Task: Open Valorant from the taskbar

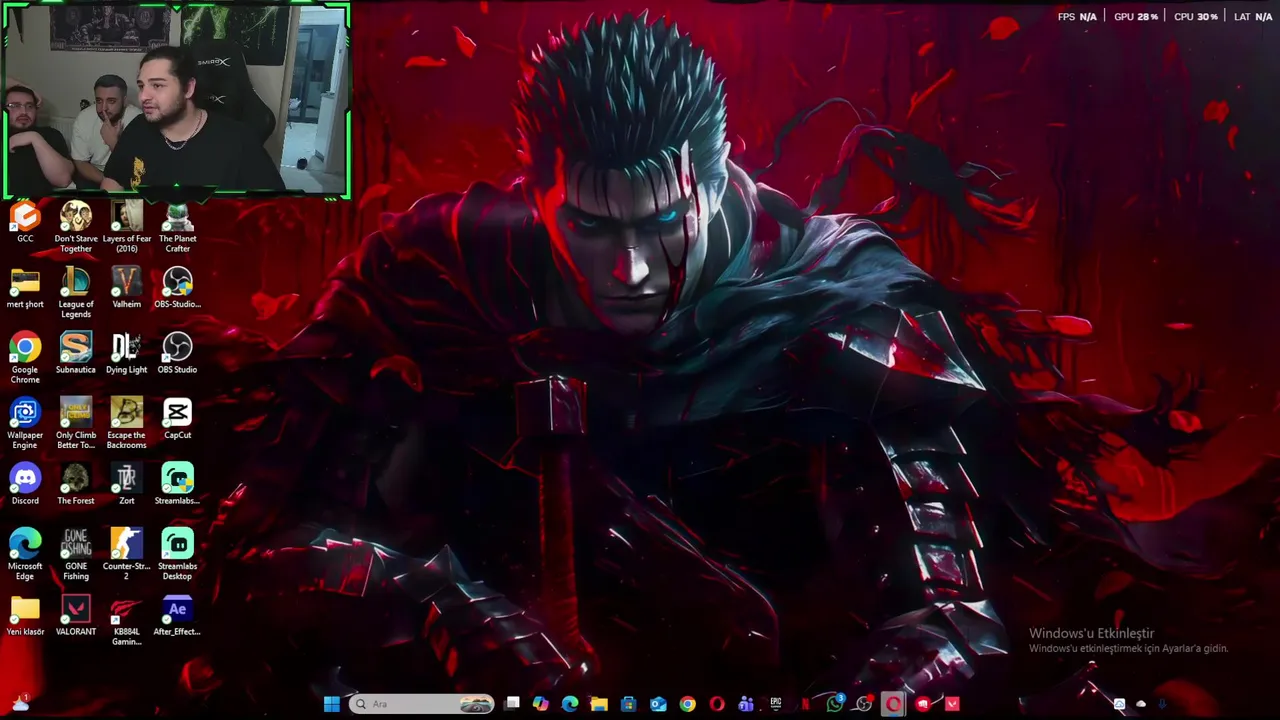Action: pyautogui.click(x=951, y=704)
